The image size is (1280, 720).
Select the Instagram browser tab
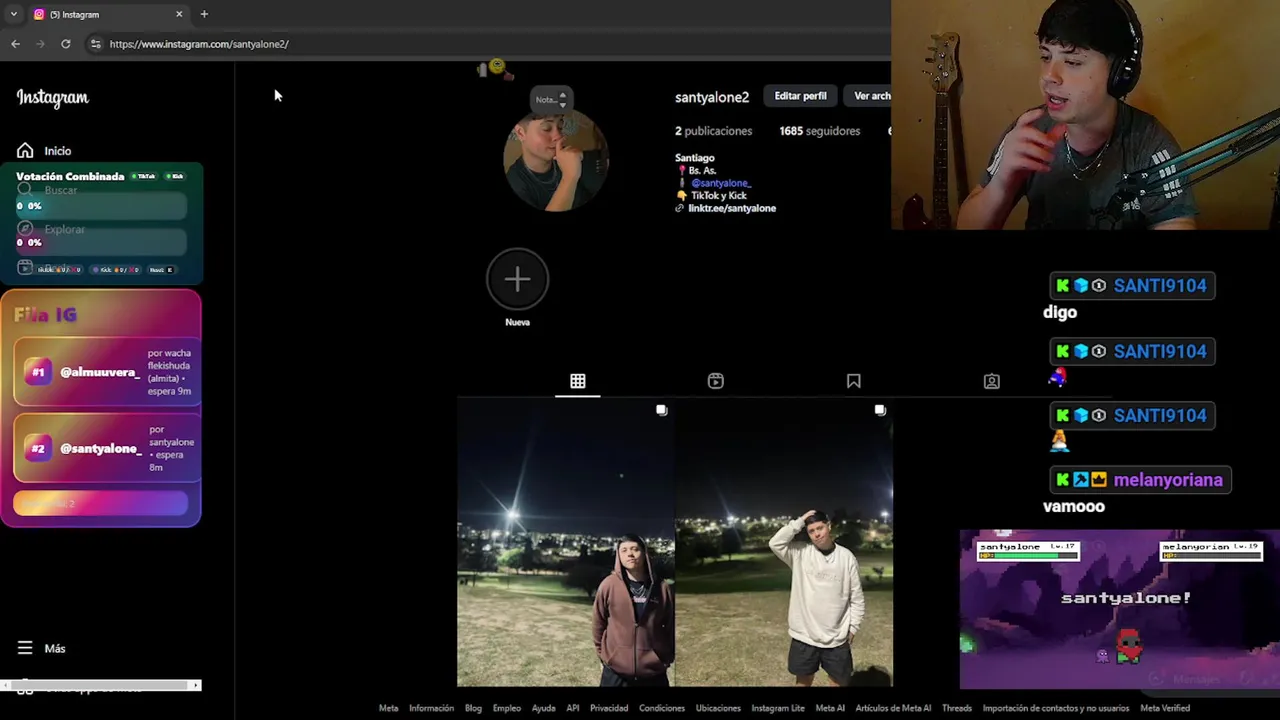point(108,14)
